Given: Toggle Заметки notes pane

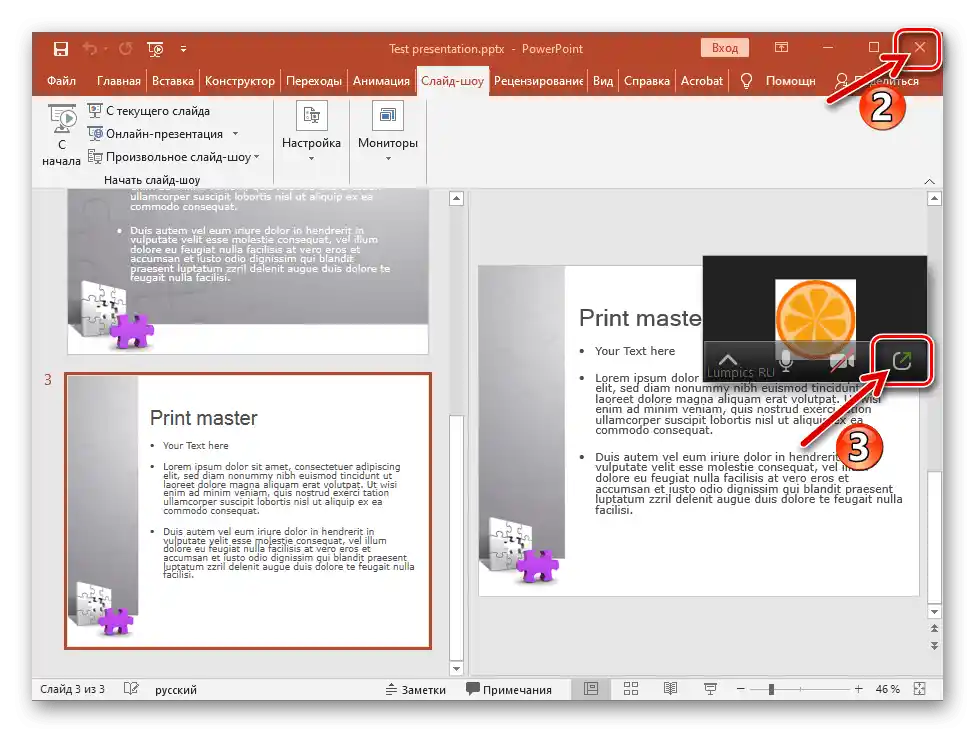Looking at the screenshot, I should (415, 689).
